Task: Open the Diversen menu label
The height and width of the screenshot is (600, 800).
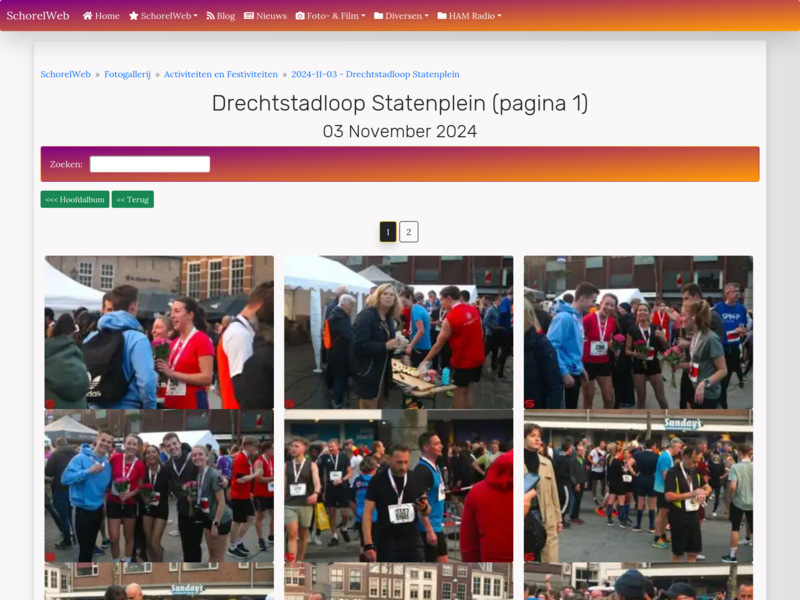Action: tap(404, 16)
